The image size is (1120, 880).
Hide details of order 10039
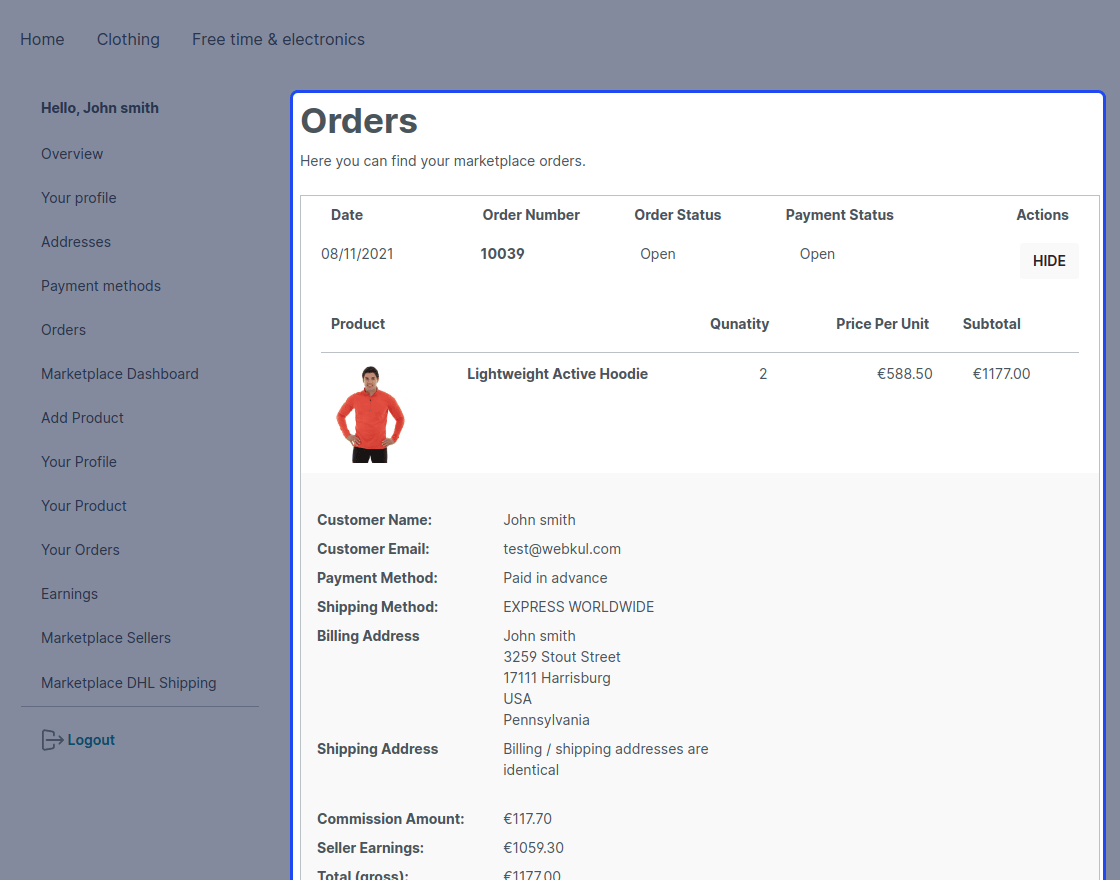(1049, 261)
